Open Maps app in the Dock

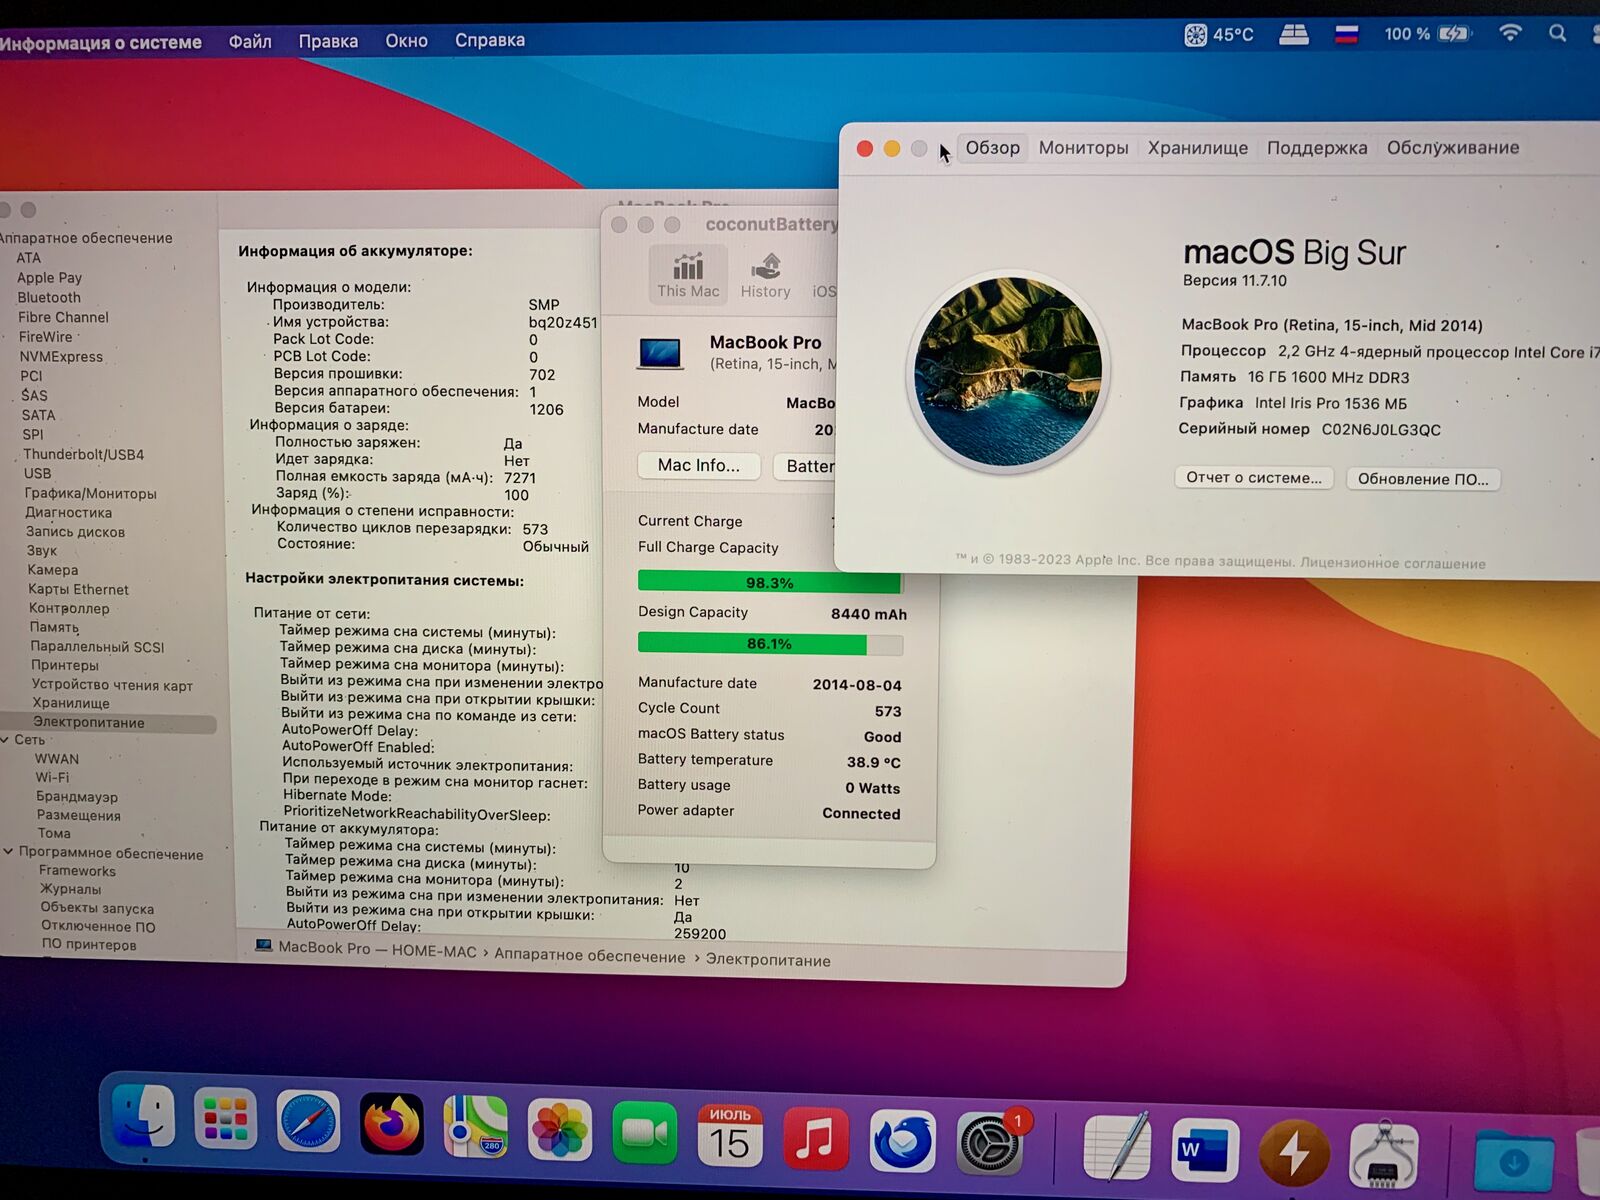pos(475,1127)
